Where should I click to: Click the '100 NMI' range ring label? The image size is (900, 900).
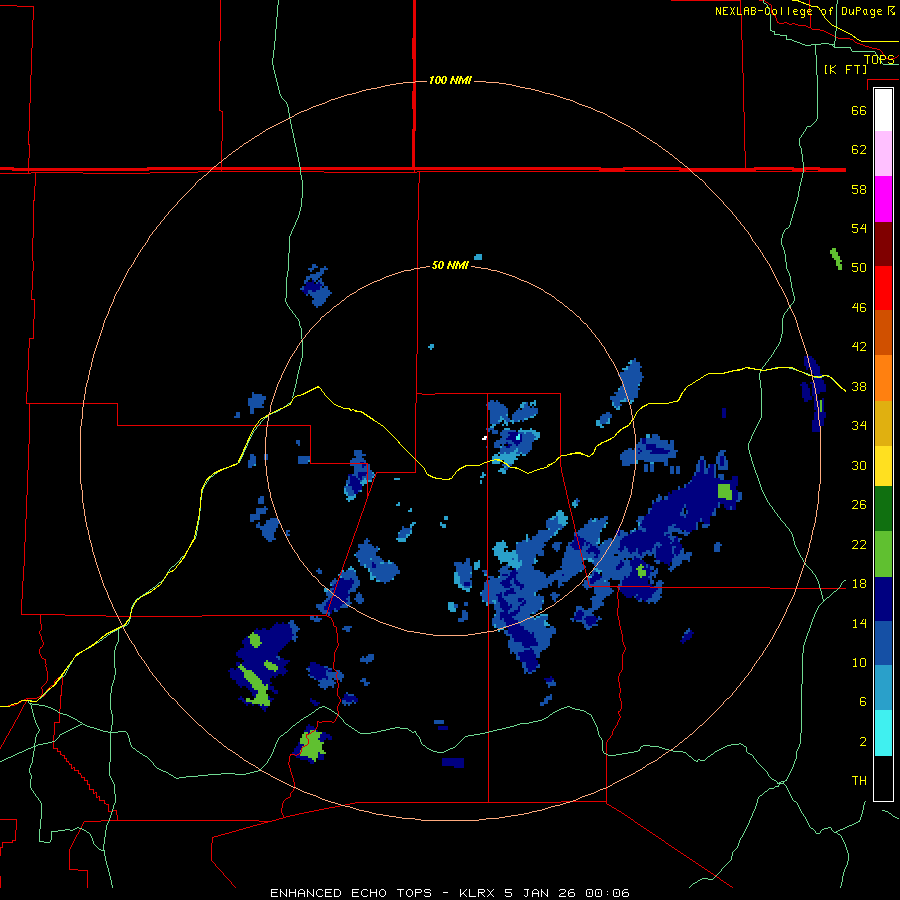[450, 80]
